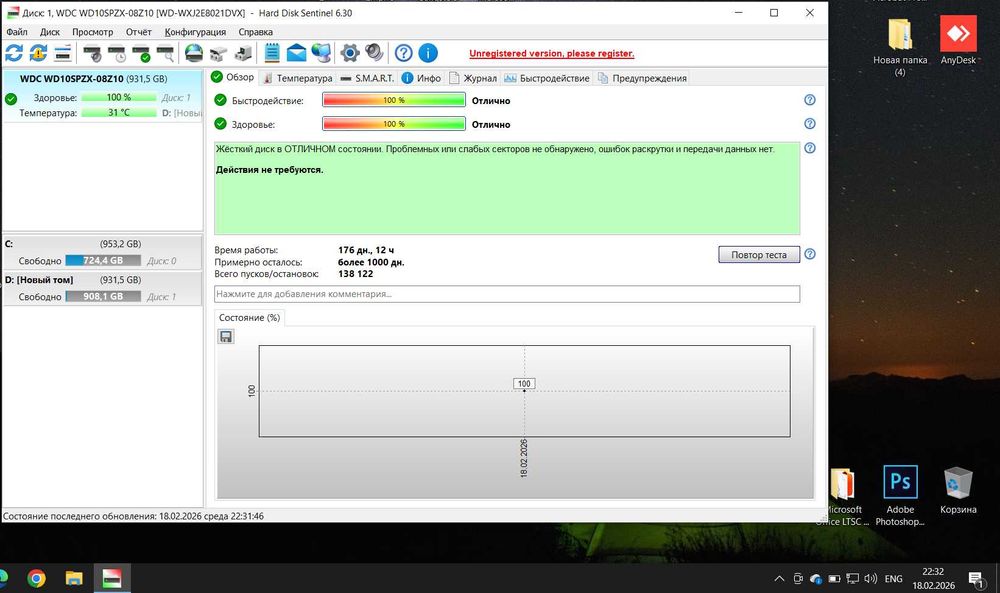Click the globe with disk toolbar icon

pos(194,53)
